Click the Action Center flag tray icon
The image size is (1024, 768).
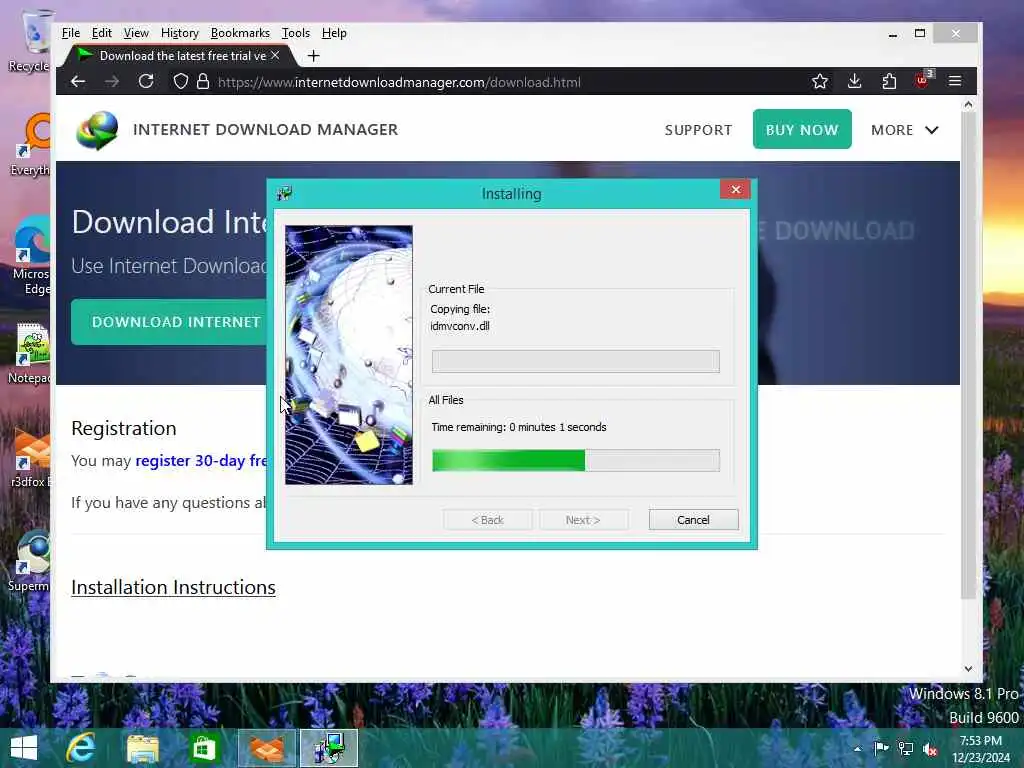click(881, 748)
